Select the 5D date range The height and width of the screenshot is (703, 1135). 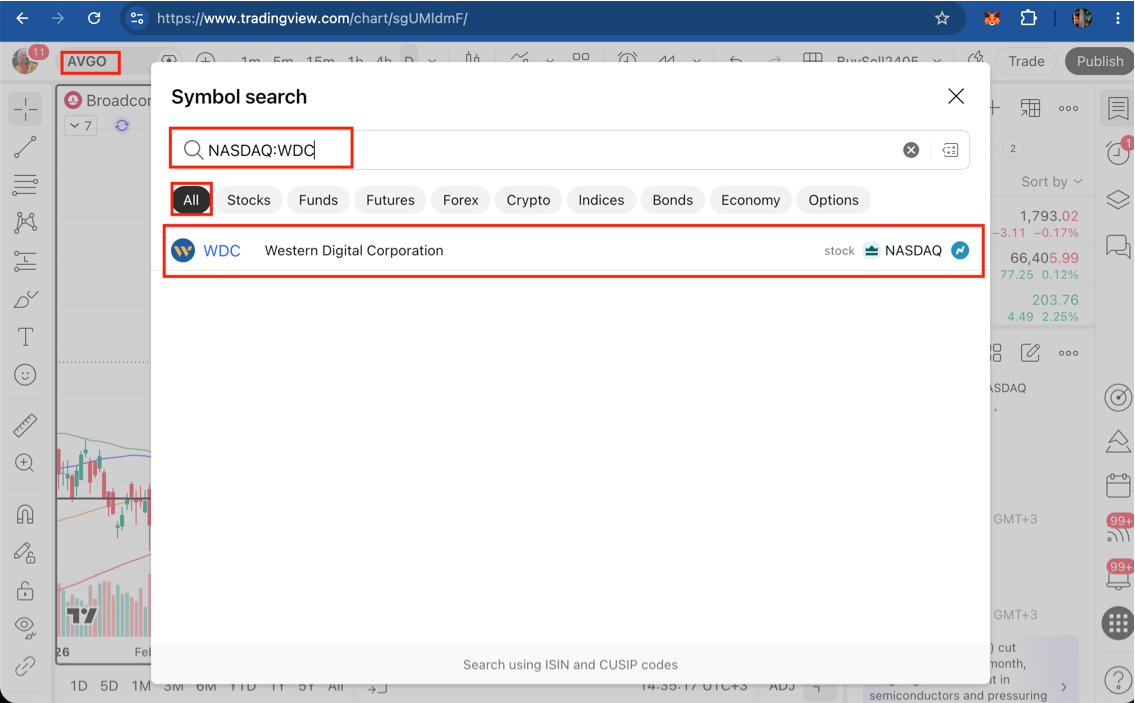click(109, 686)
